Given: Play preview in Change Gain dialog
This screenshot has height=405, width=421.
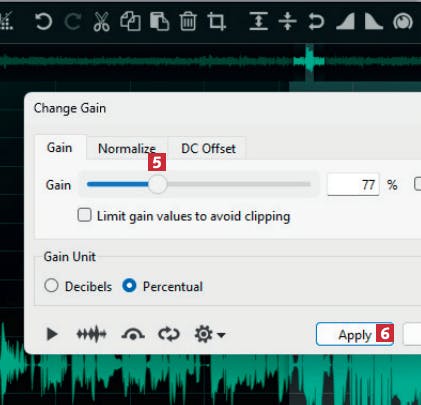Looking at the screenshot, I should click(x=52, y=334).
